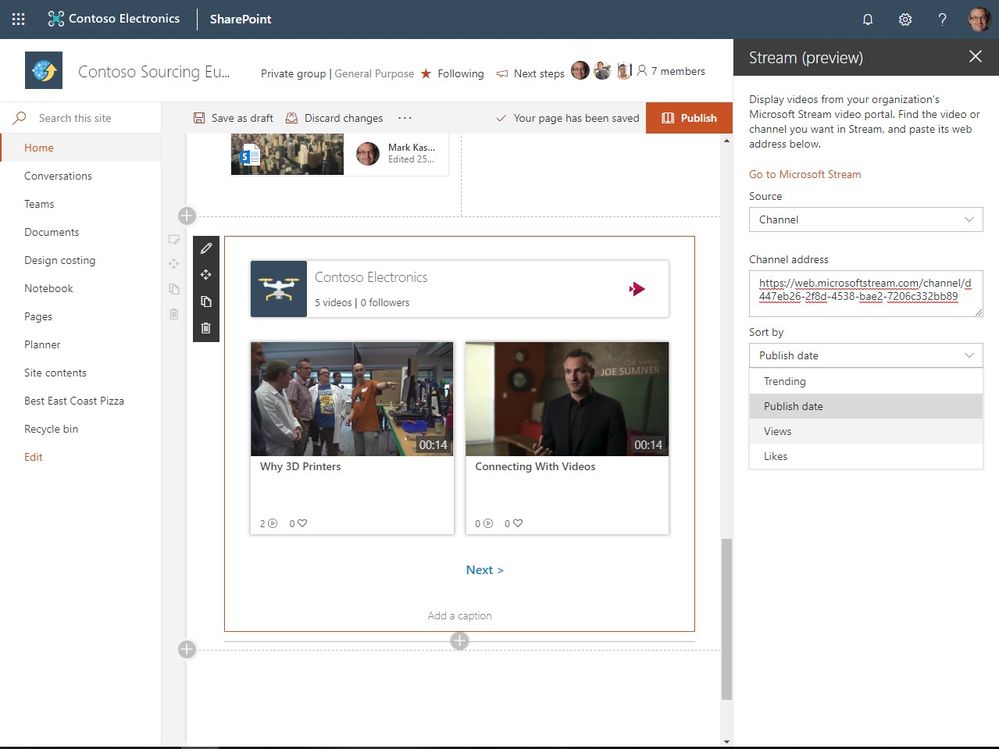Screen dimensions: 999x749
Task: Click the likes heart on Why 3D Printers
Action: [x=303, y=523]
